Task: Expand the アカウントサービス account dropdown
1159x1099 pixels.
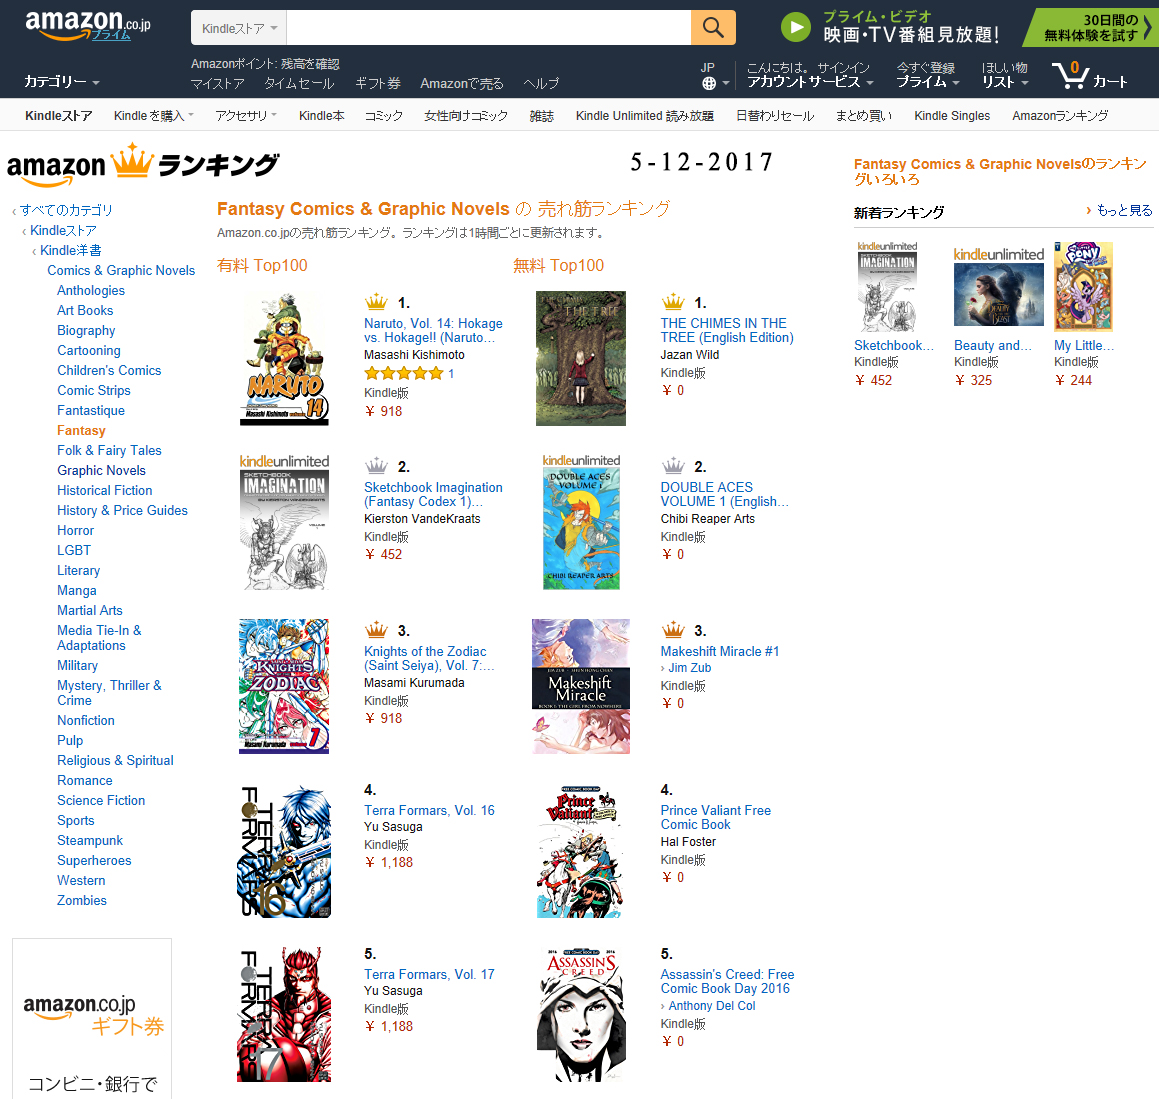Action: coord(810,81)
